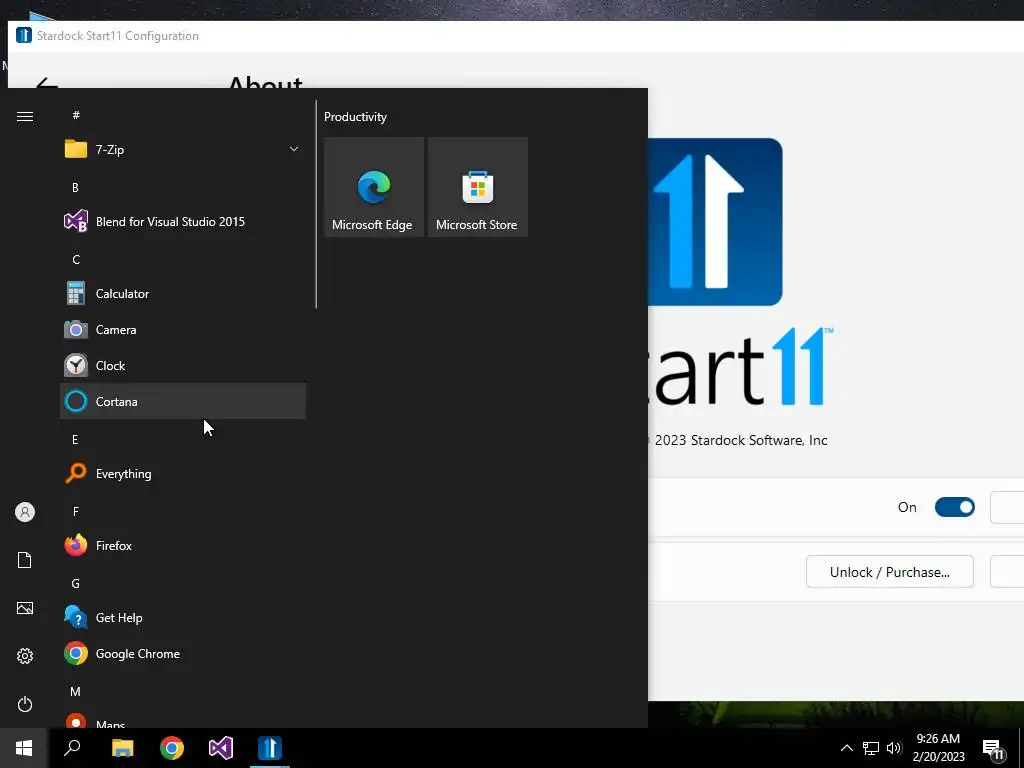
Task: Open Settings gear in Start sidebar
Action: point(25,656)
